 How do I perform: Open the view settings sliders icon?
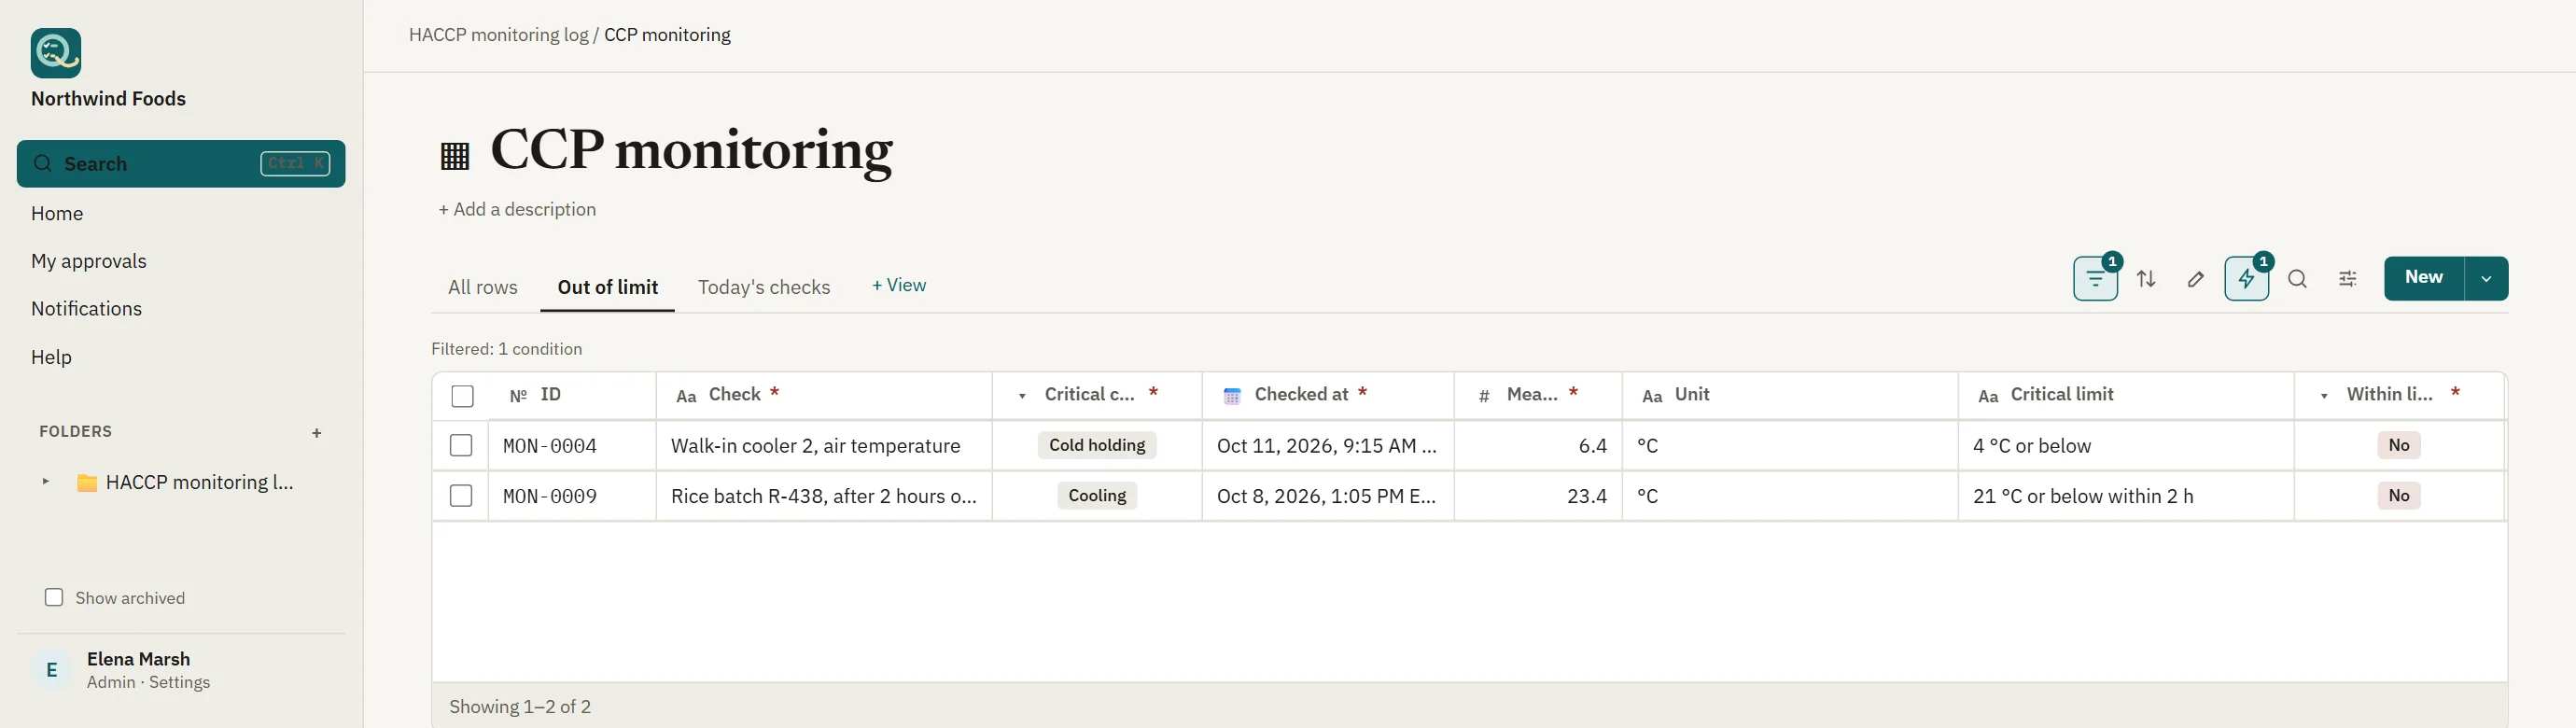click(2348, 279)
